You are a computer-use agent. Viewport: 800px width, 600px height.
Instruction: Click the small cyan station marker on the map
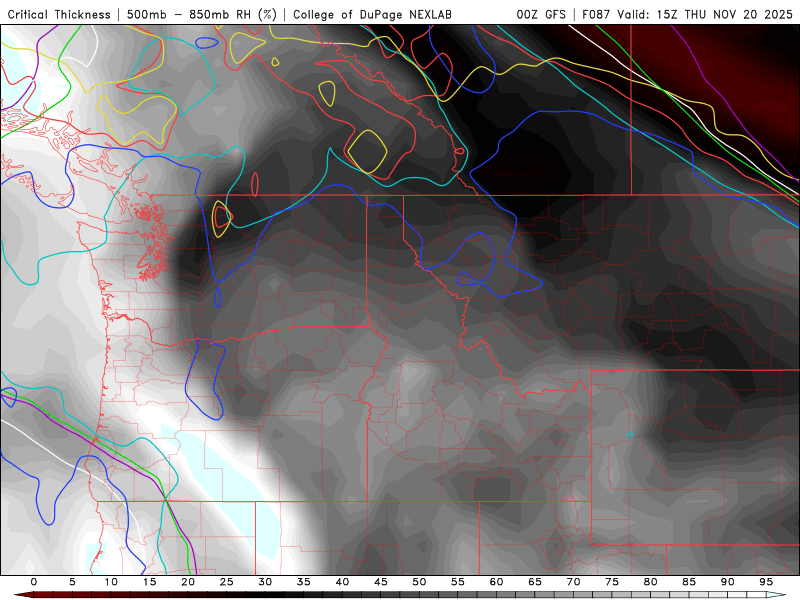pos(630,435)
